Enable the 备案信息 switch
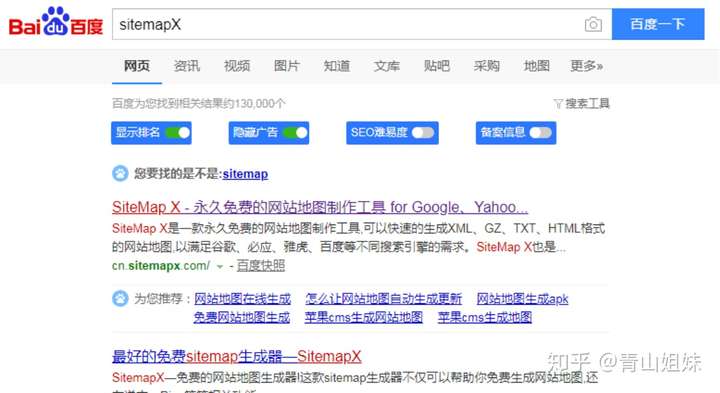 pos(540,133)
